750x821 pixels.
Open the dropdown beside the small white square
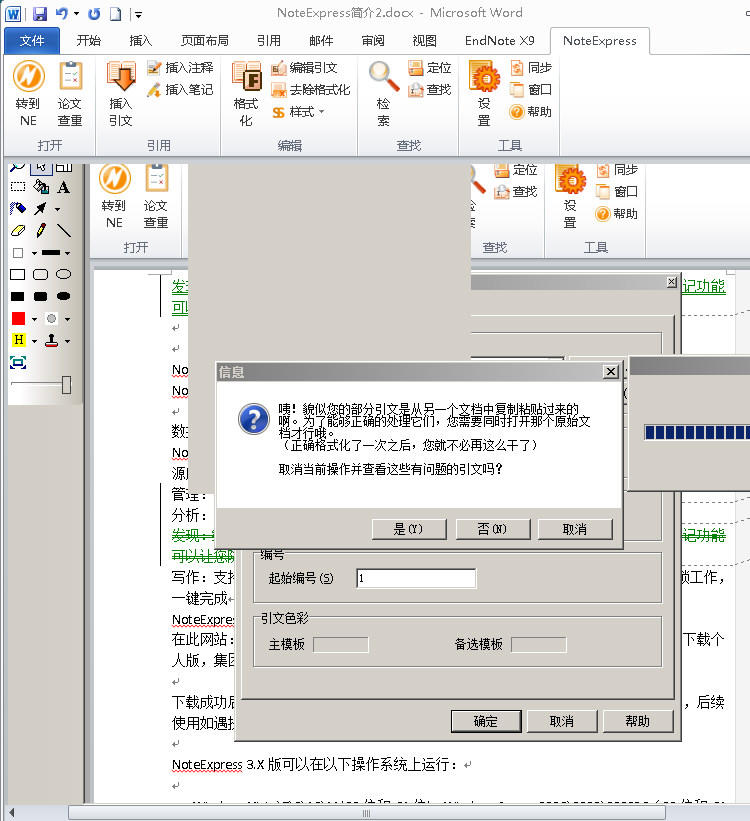pos(34,253)
